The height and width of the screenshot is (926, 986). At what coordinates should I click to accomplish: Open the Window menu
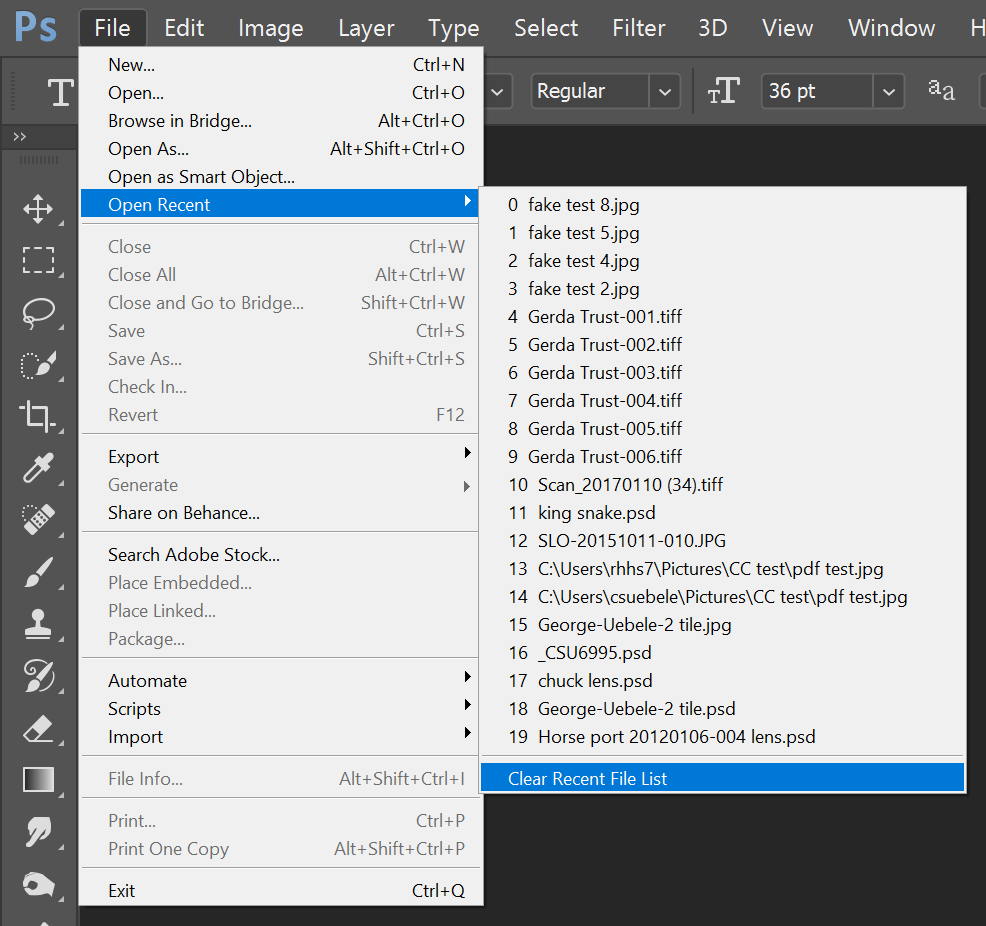(890, 27)
